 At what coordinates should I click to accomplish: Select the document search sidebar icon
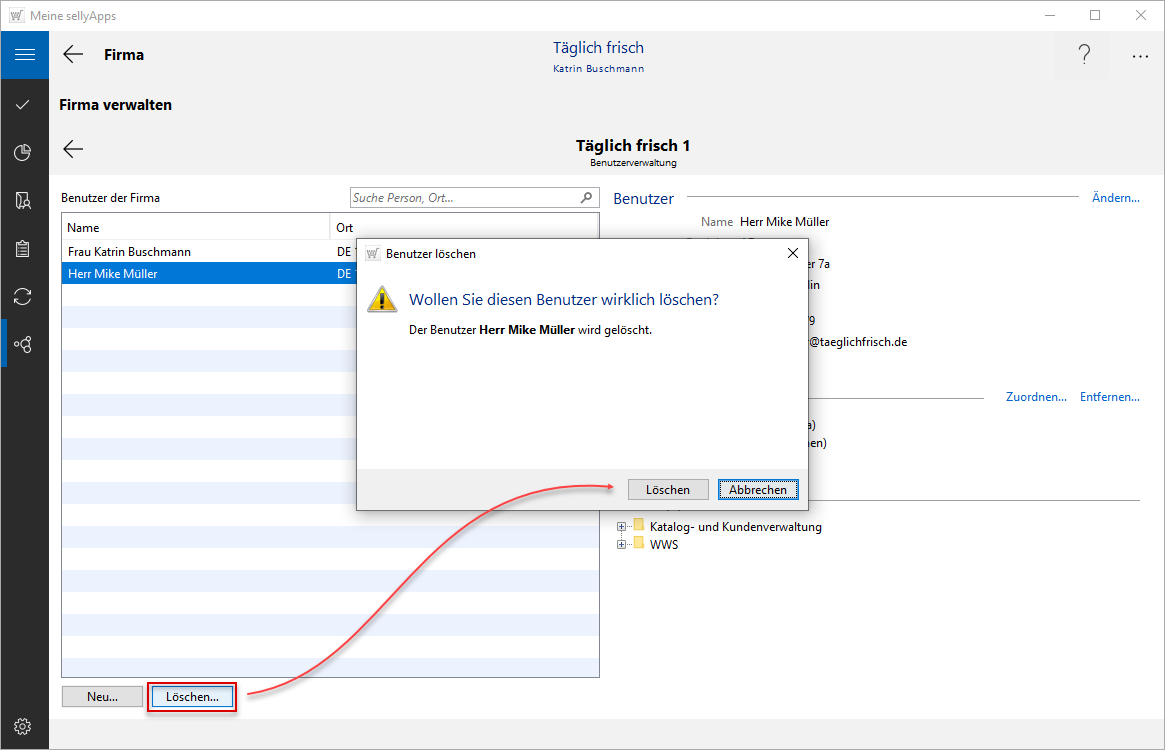click(x=24, y=201)
